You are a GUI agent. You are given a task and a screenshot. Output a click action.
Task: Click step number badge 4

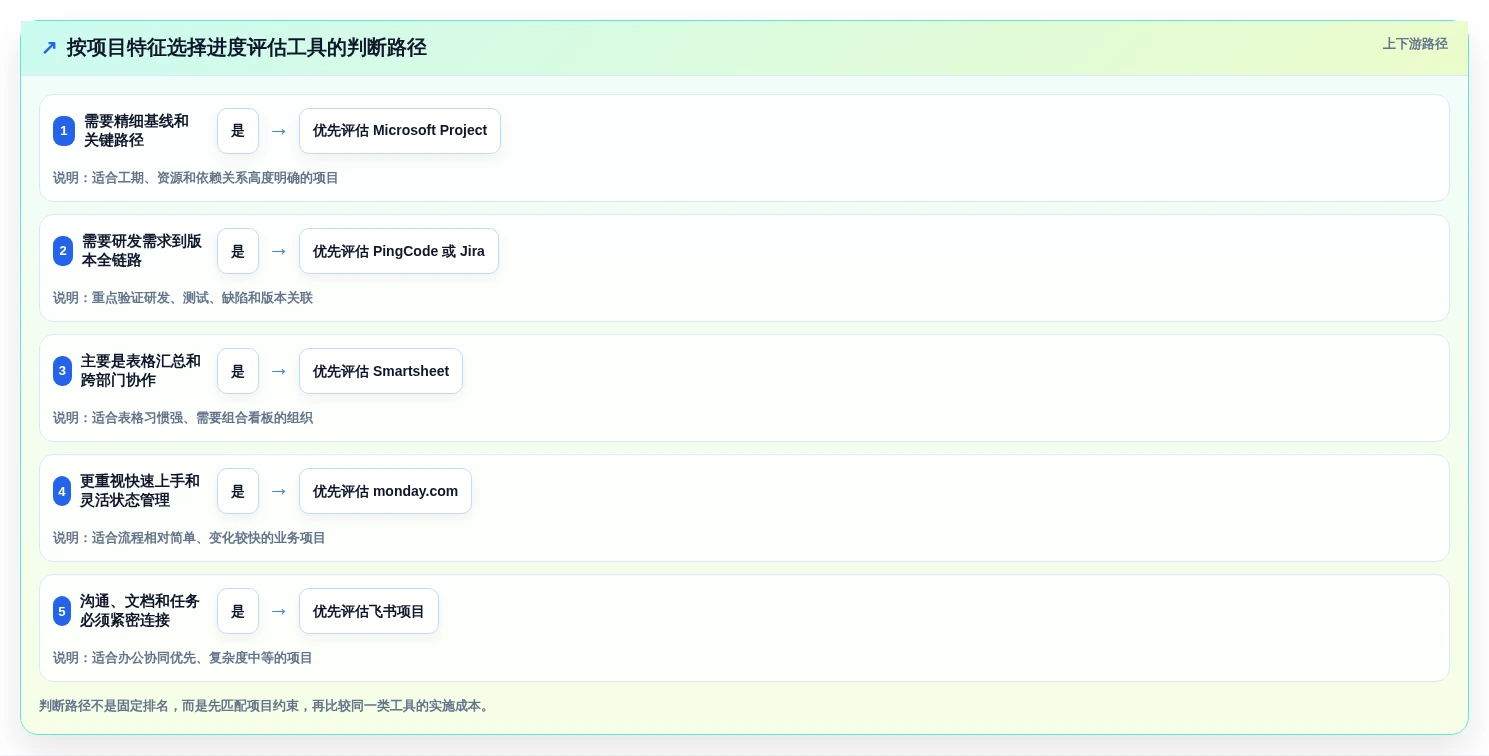click(x=62, y=491)
